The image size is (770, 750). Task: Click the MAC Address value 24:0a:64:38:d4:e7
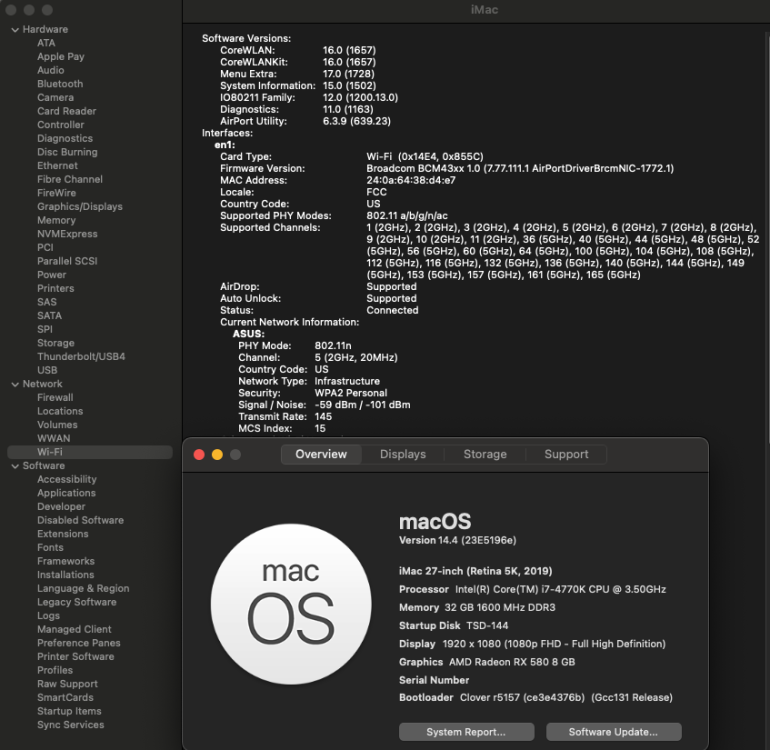click(x=411, y=180)
